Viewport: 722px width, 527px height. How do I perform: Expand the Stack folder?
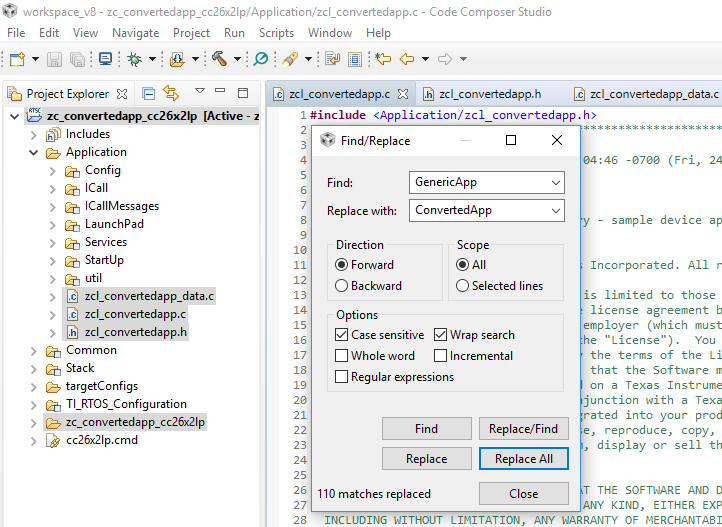pos(34,369)
